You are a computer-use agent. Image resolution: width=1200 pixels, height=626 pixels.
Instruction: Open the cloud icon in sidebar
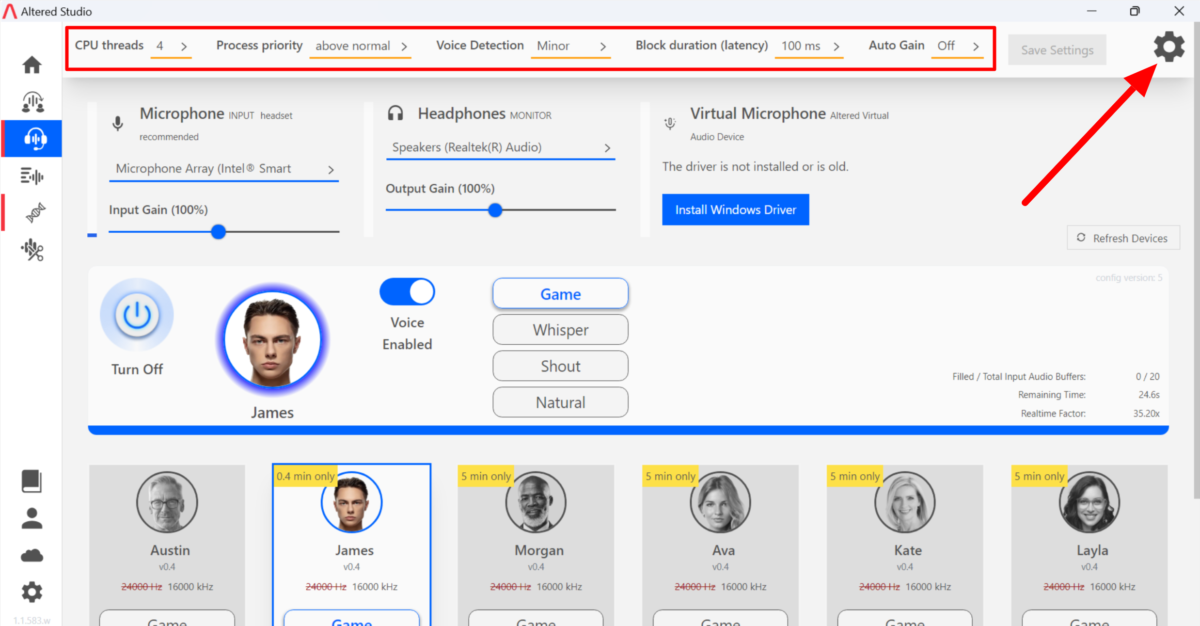32,555
